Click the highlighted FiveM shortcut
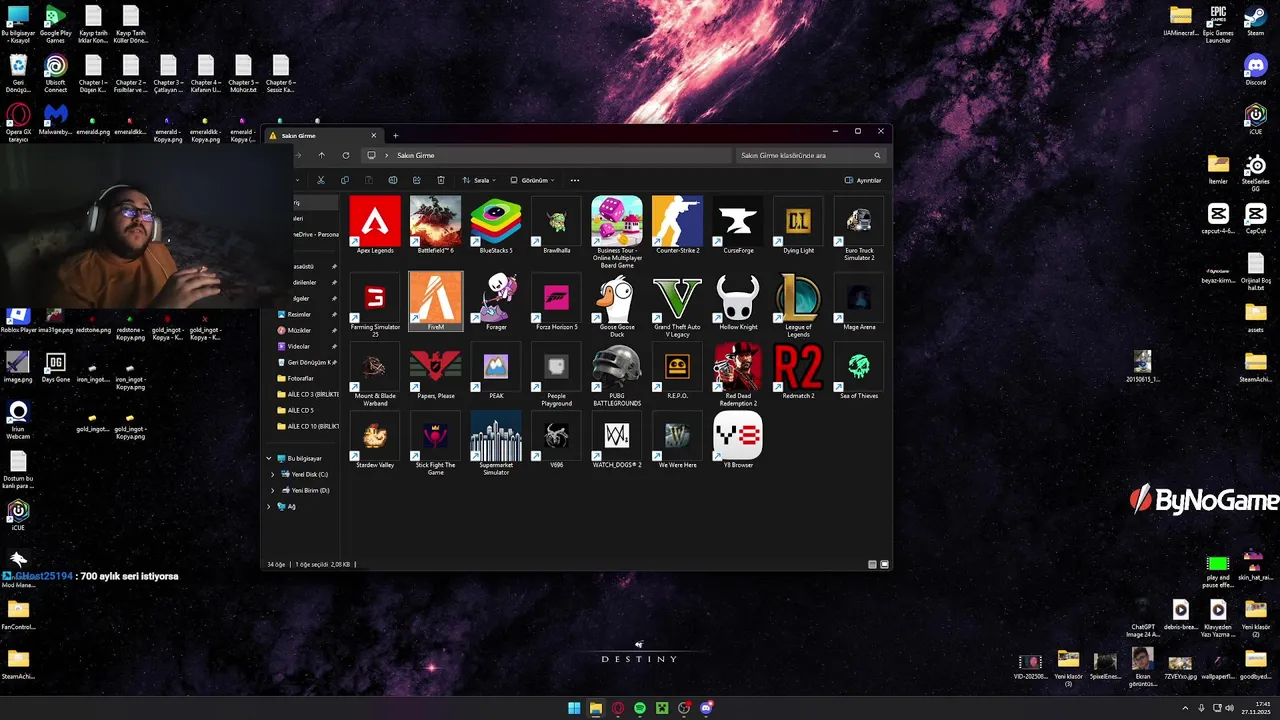Viewport: 1280px width, 720px height. tap(435, 301)
